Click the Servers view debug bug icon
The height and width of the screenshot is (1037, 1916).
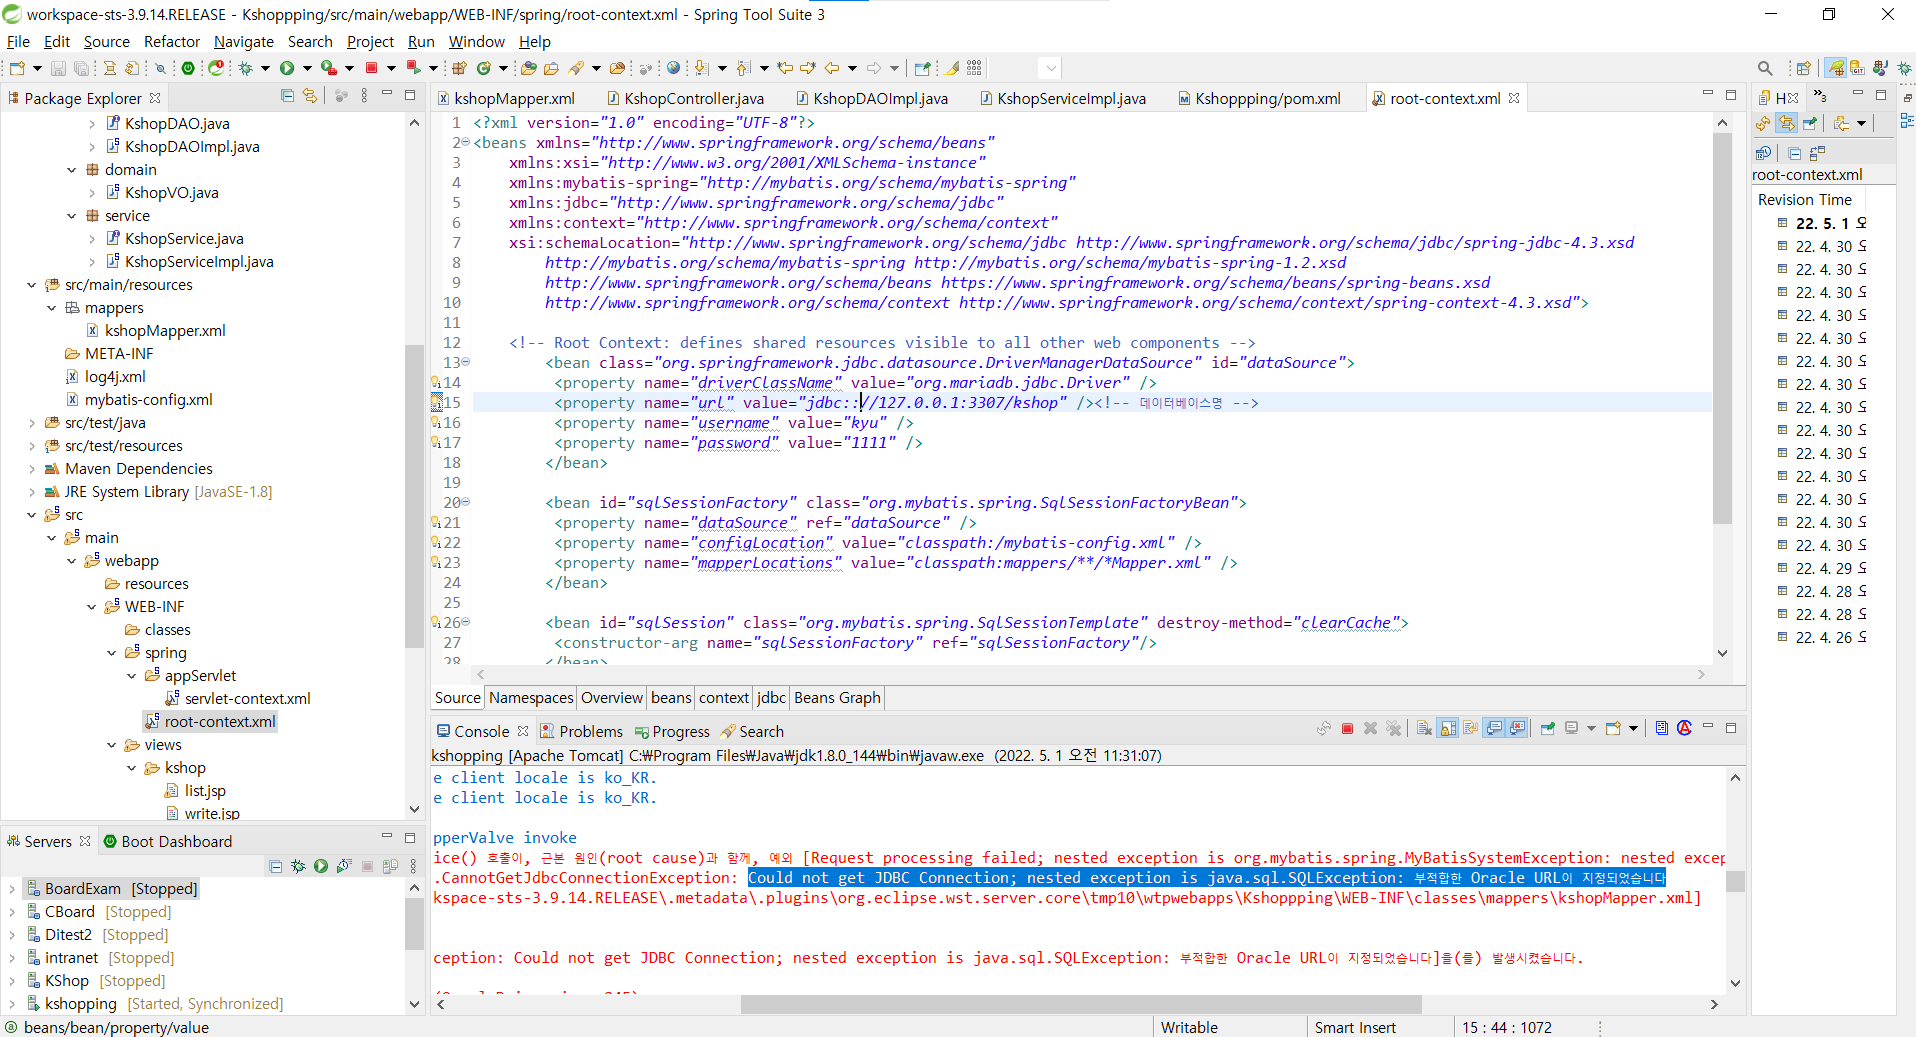click(298, 866)
